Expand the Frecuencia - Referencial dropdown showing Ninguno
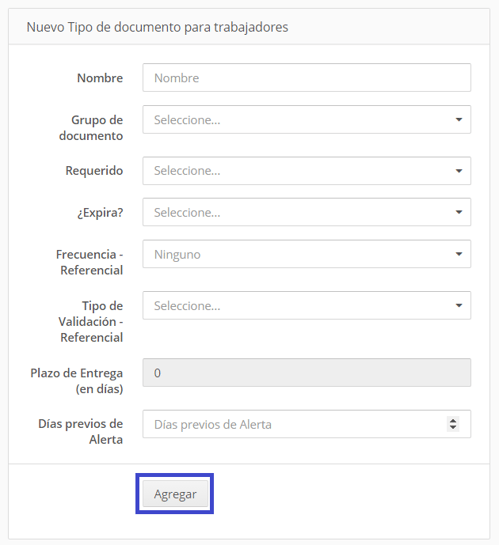Screen dimensions: 499x545 click(306, 254)
